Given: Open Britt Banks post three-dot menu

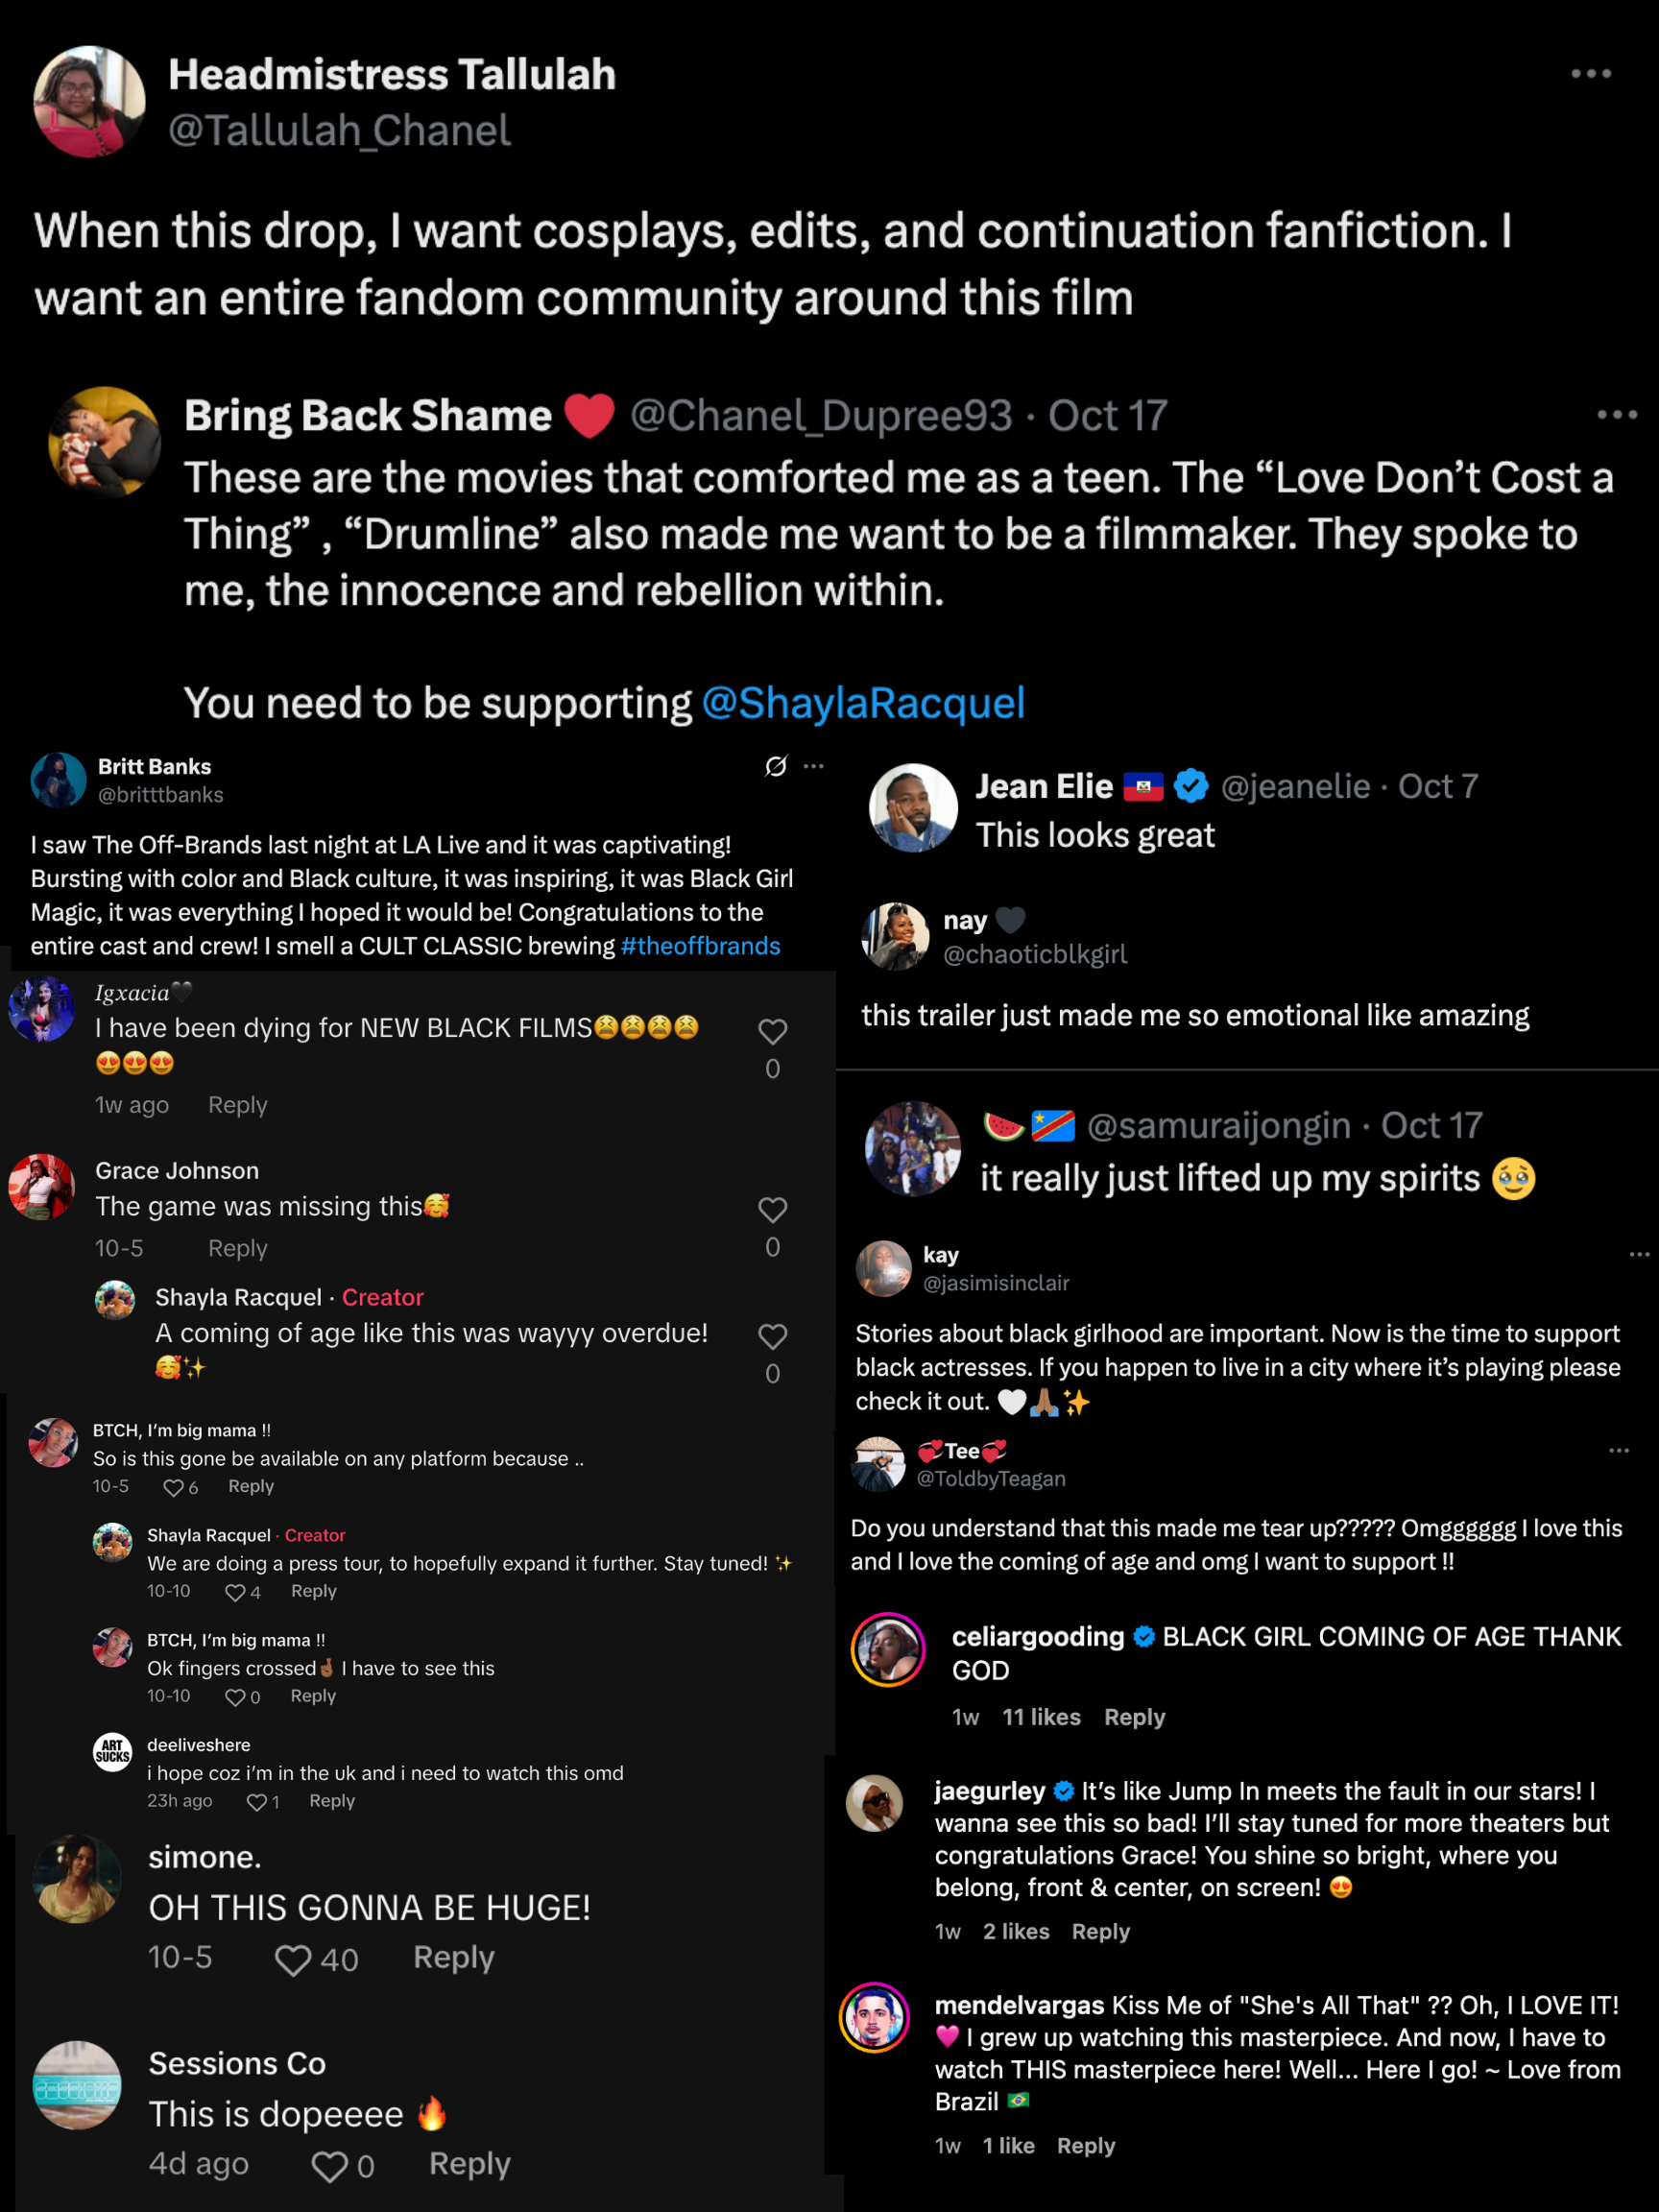Looking at the screenshot, I should tap(814, 766).
